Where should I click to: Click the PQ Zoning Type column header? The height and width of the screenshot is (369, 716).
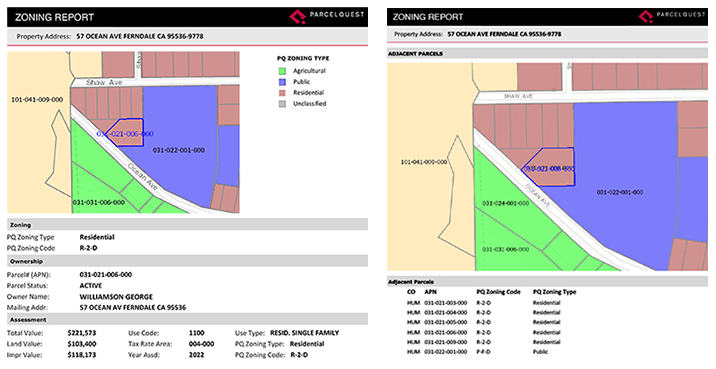click(x=554, y=292)
